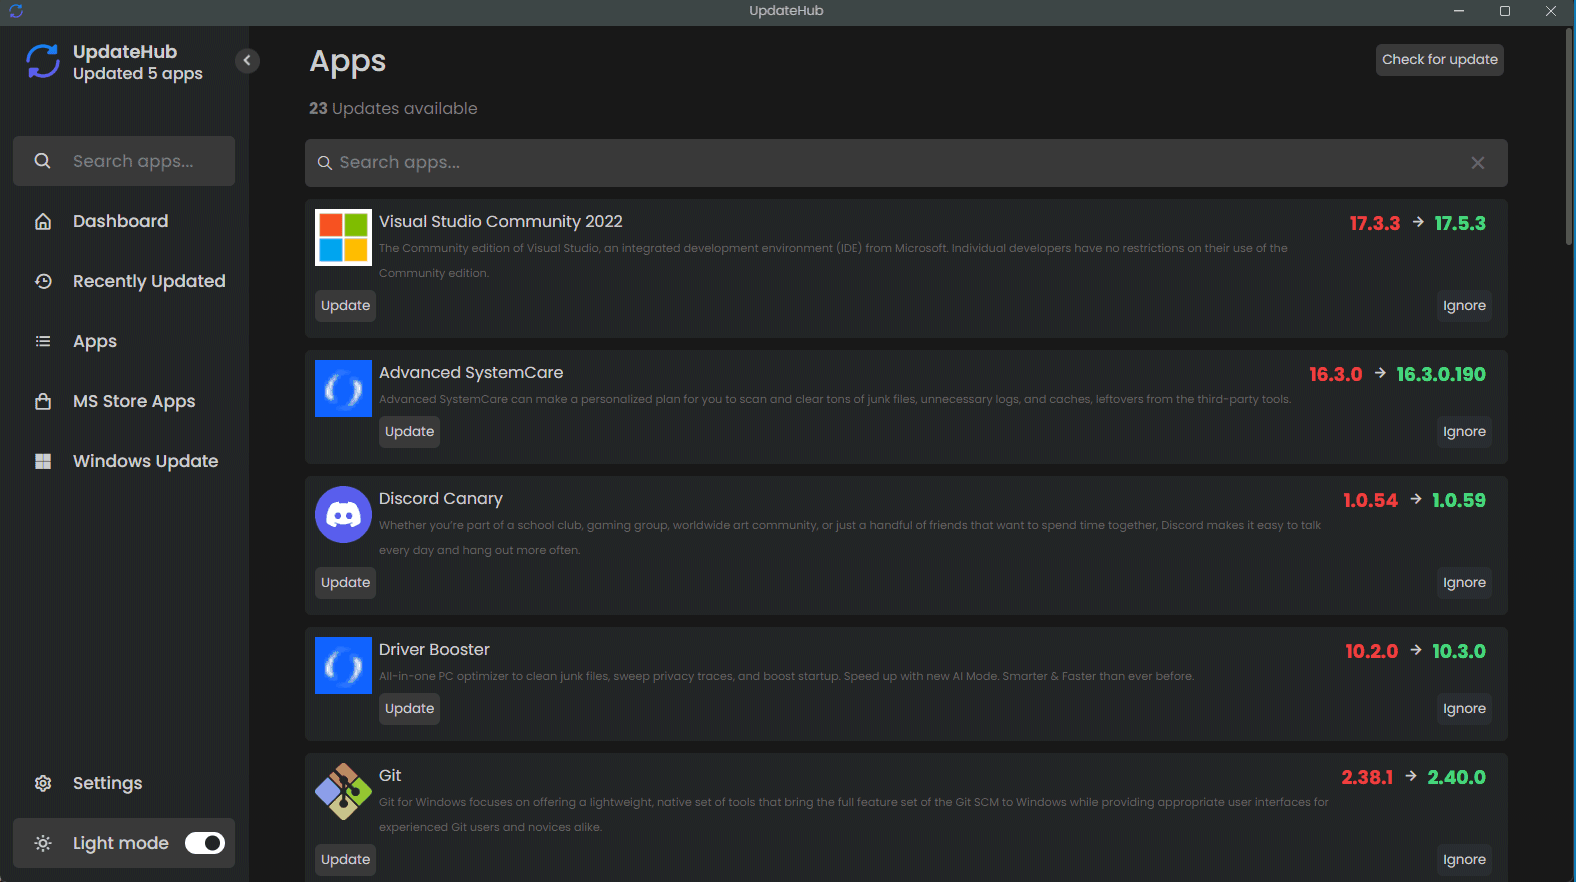Focus the main Search apps field

[x=906, y=163]
